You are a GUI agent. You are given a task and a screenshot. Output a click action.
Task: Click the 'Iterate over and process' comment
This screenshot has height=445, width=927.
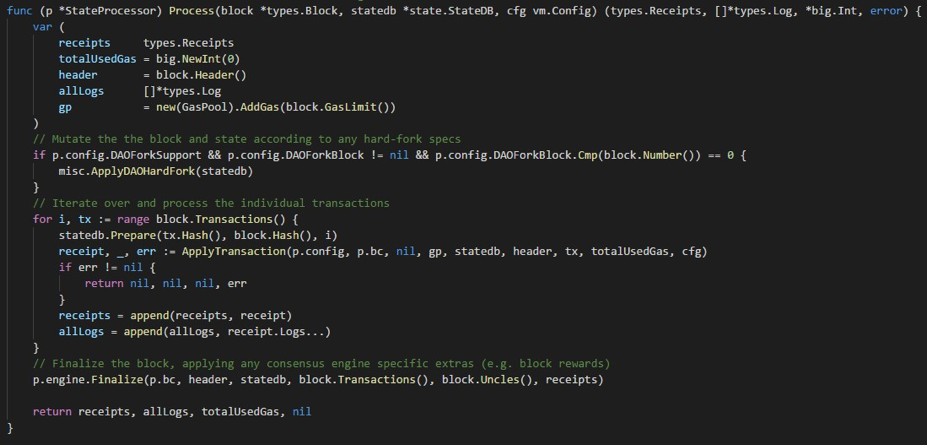pyautogui.click(x=211, y=203)
